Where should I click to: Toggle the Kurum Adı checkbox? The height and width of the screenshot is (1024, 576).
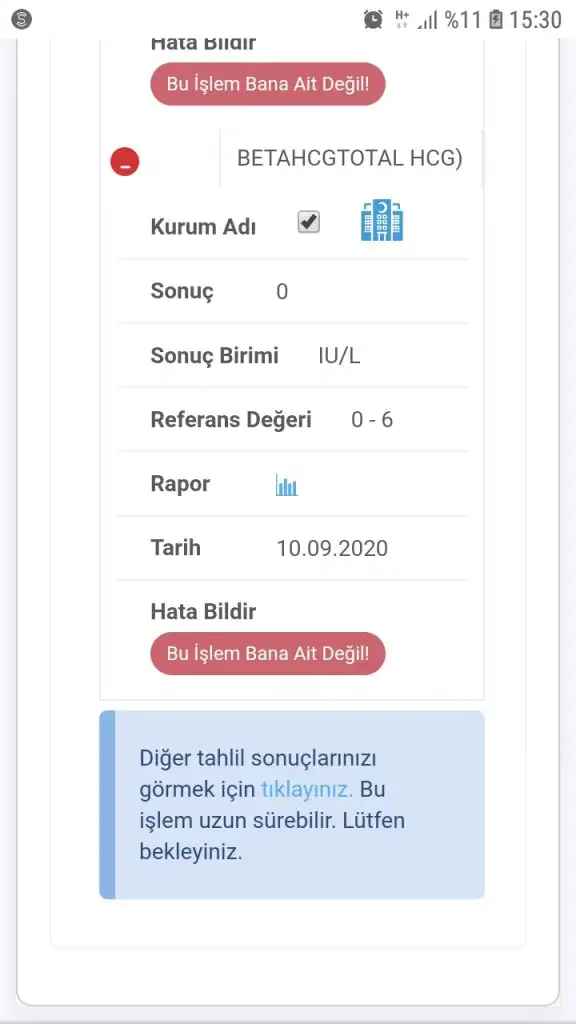[308, 222]
